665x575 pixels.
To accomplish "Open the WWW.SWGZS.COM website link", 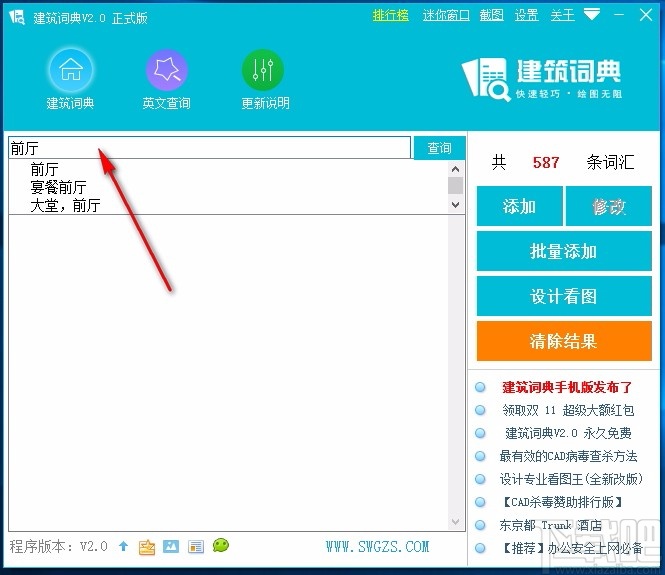I will tap(377, 547).
